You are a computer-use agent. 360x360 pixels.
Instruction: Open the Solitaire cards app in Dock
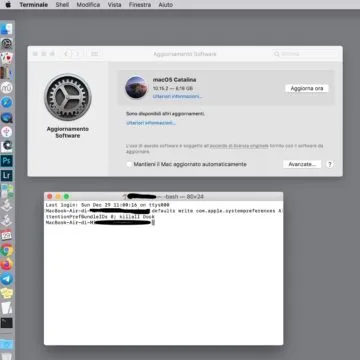pos(6,58)
